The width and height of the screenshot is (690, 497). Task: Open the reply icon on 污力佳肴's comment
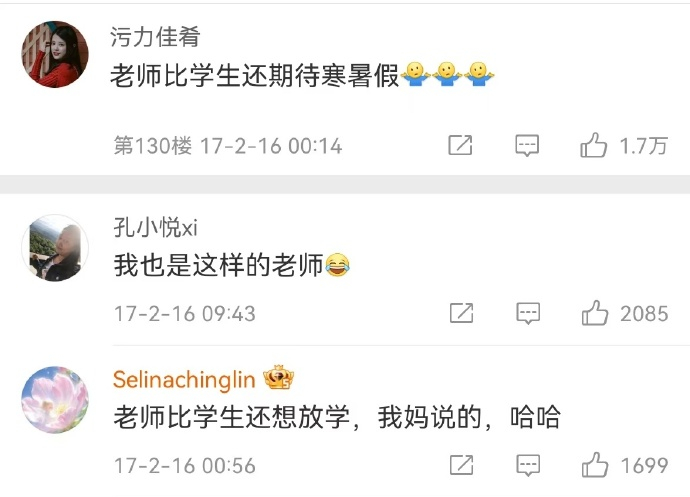(x=527, y=145)
